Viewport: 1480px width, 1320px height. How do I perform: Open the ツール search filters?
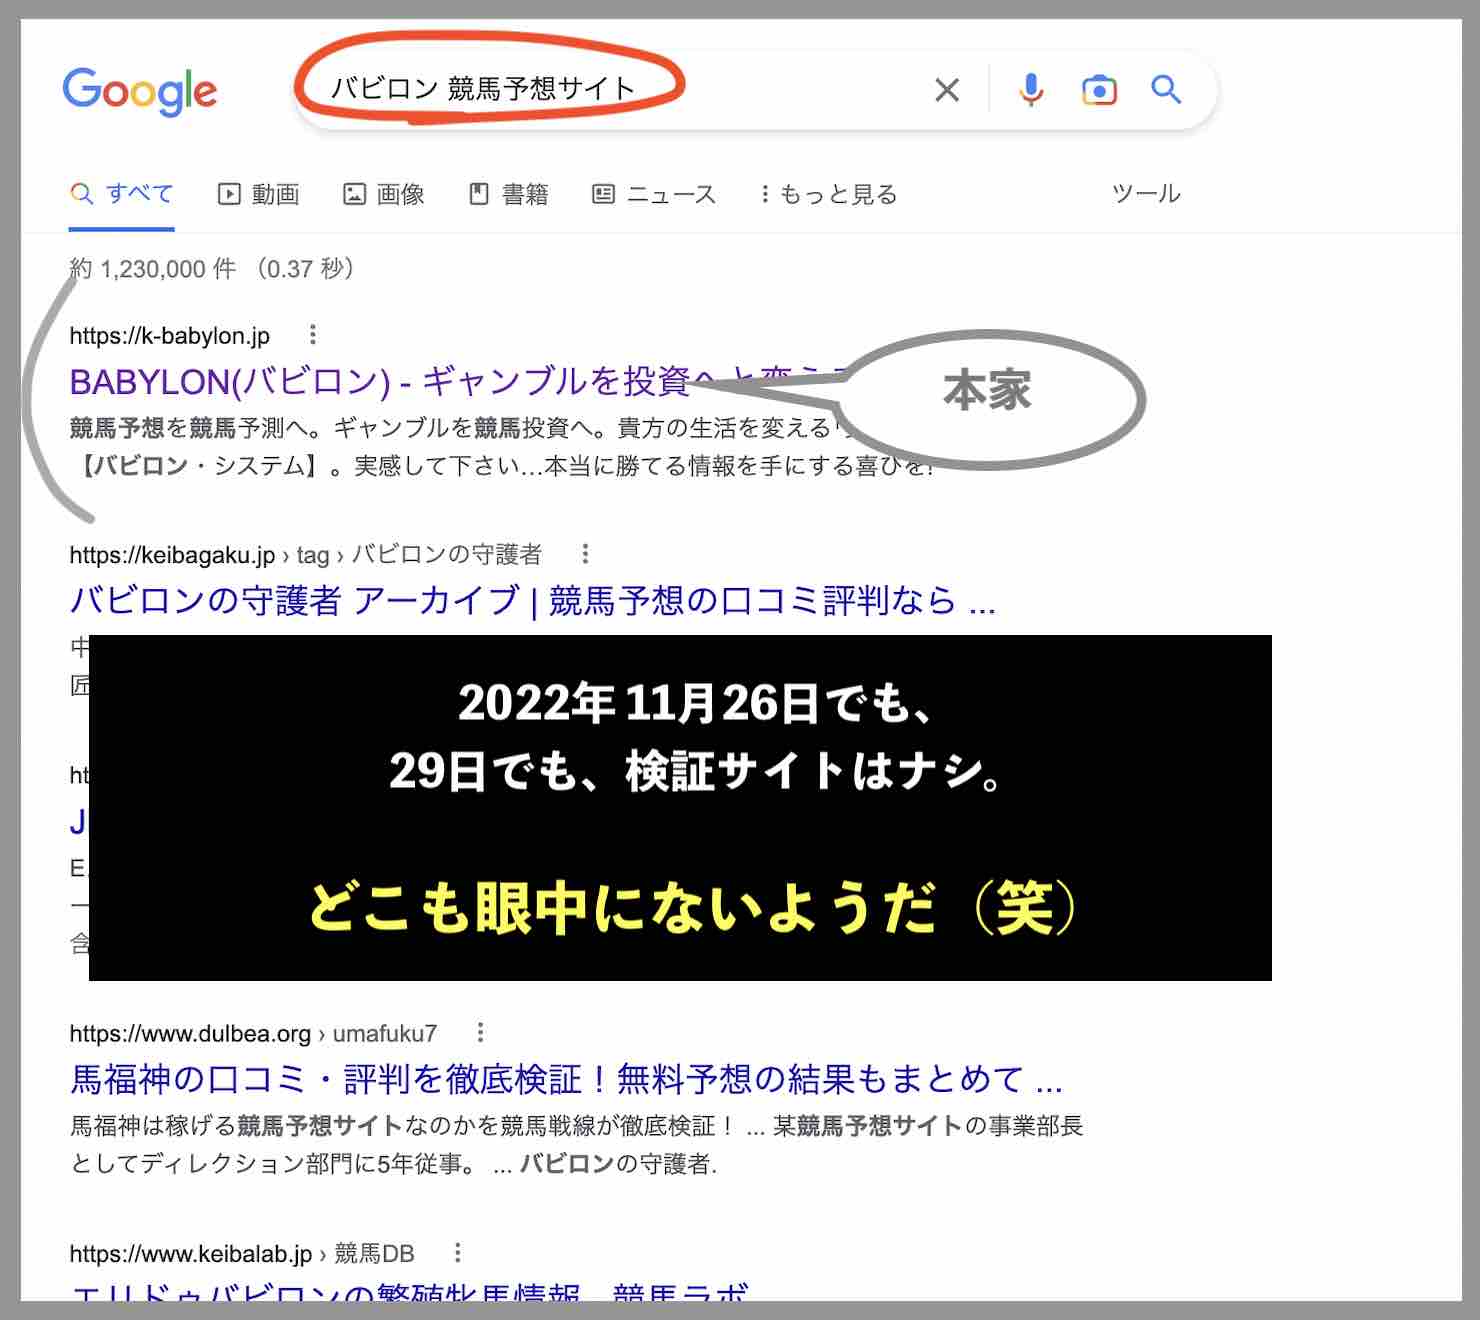(x=1145, y=194)
